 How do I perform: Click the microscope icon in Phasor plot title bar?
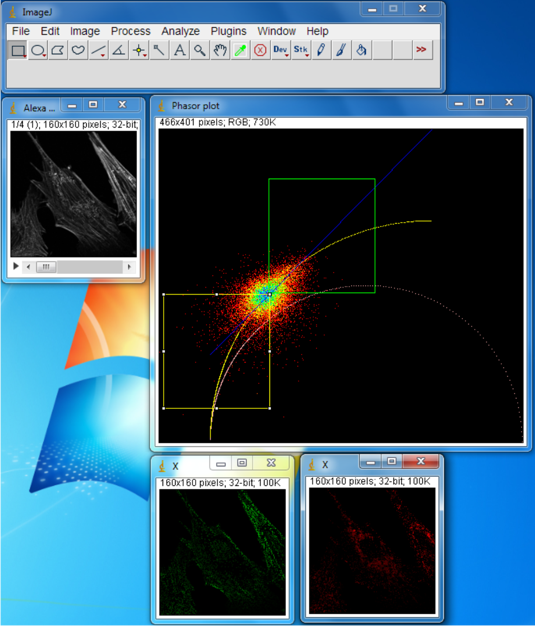click(x=162, y=106)
